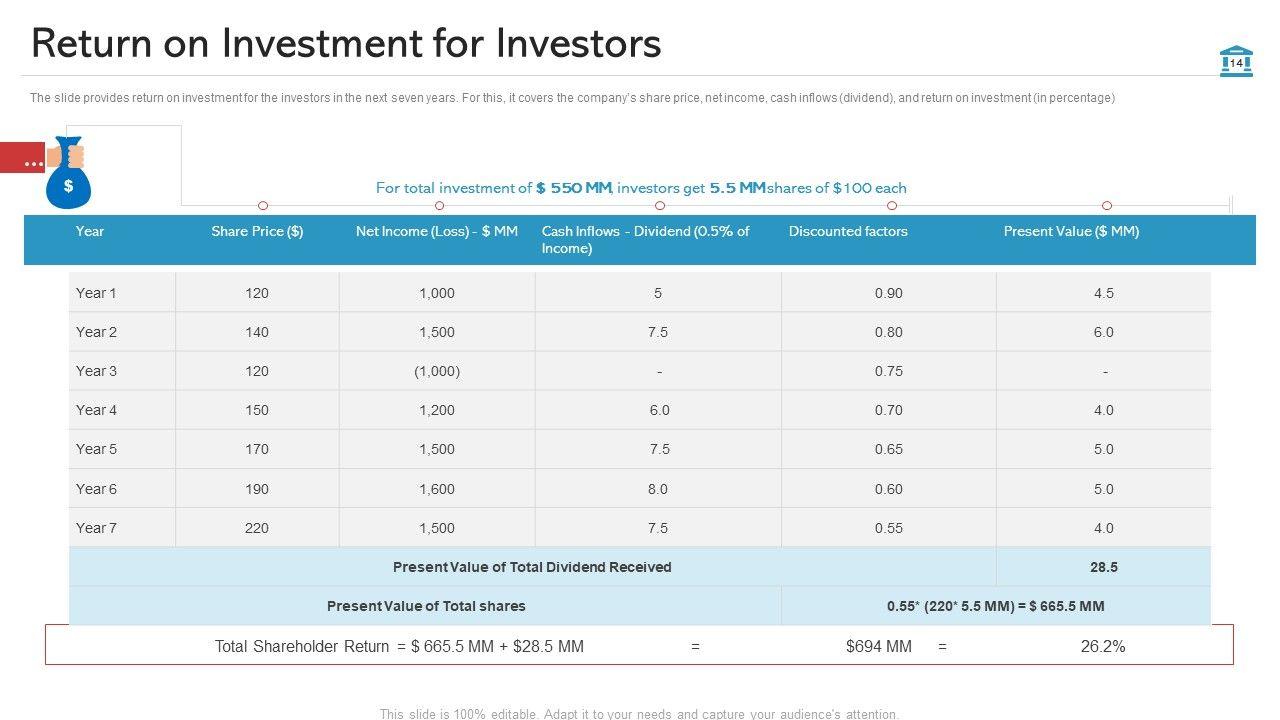Click the Year 1 row label
Viewport: 1280px width, 720px height.
96,293
